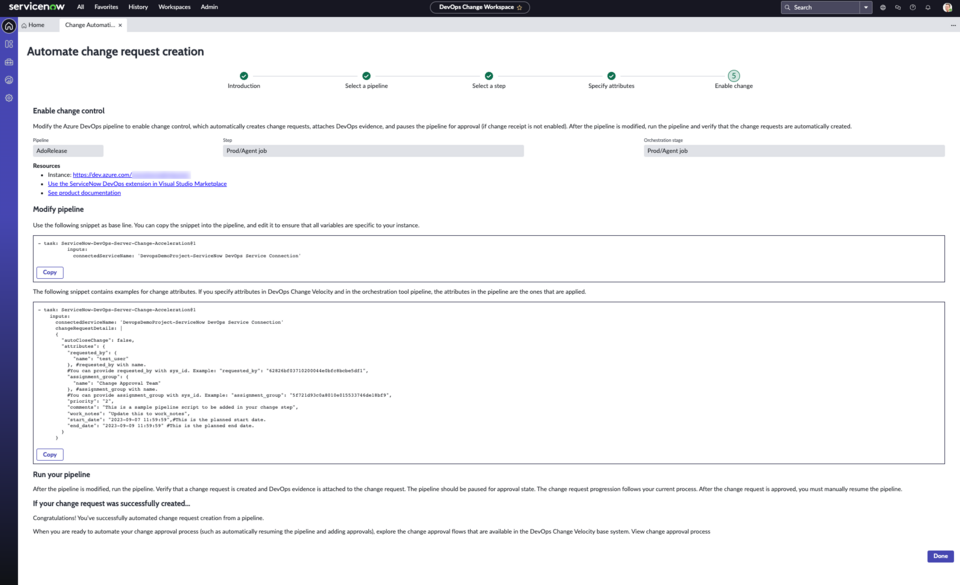The width and height of the screenshot is (960, 585).
Task: Click the ServiceNow logo
Action: 36,7
